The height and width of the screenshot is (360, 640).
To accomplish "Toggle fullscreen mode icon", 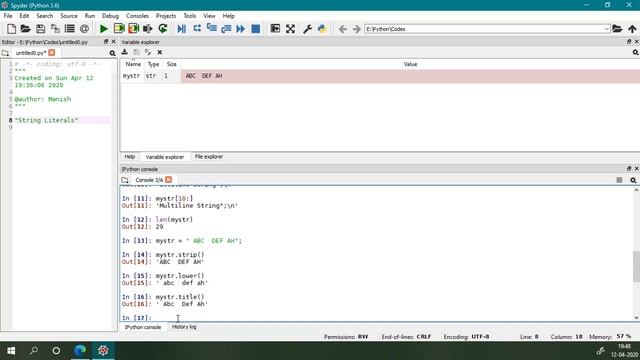I will 290,29.
